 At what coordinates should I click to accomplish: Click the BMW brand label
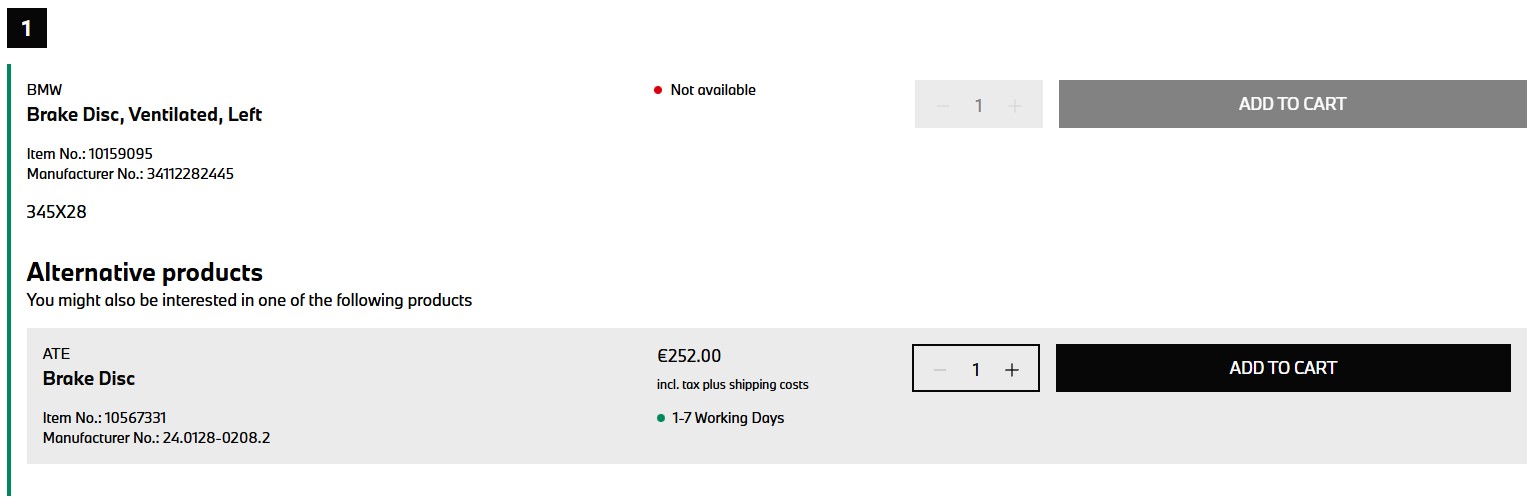click(x=44, y=90)
